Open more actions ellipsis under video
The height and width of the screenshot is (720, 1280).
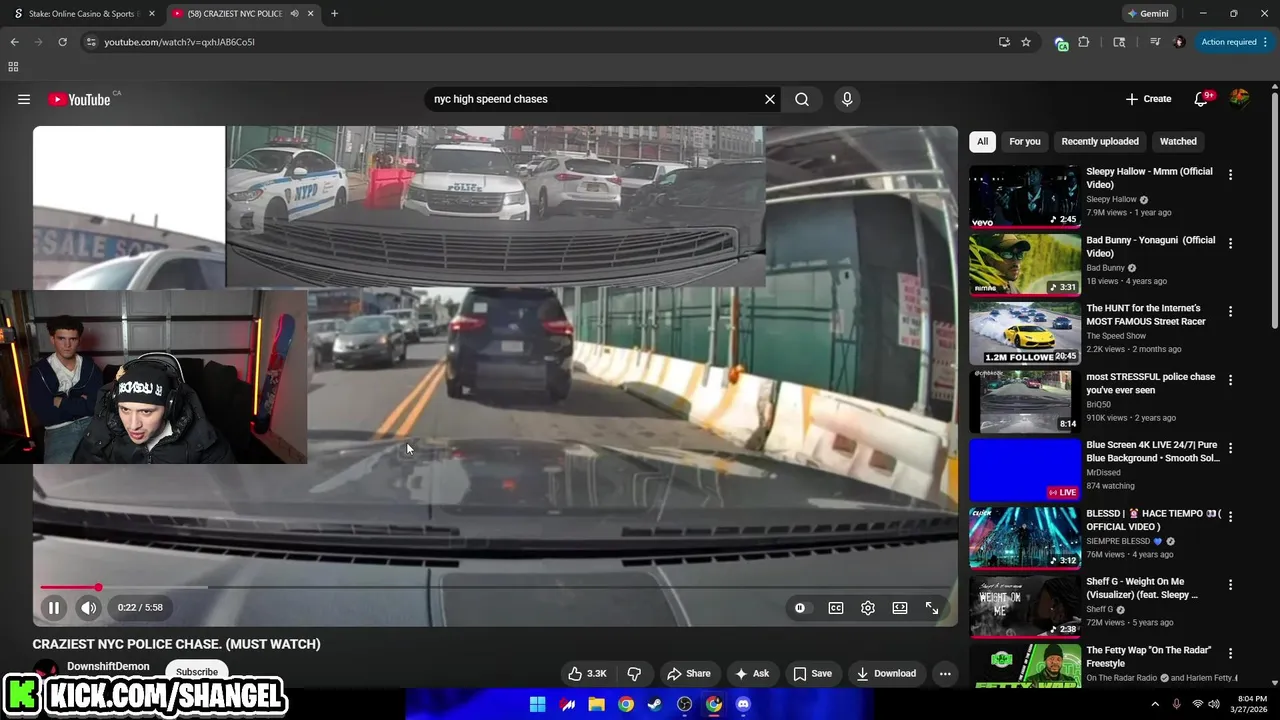945,674
